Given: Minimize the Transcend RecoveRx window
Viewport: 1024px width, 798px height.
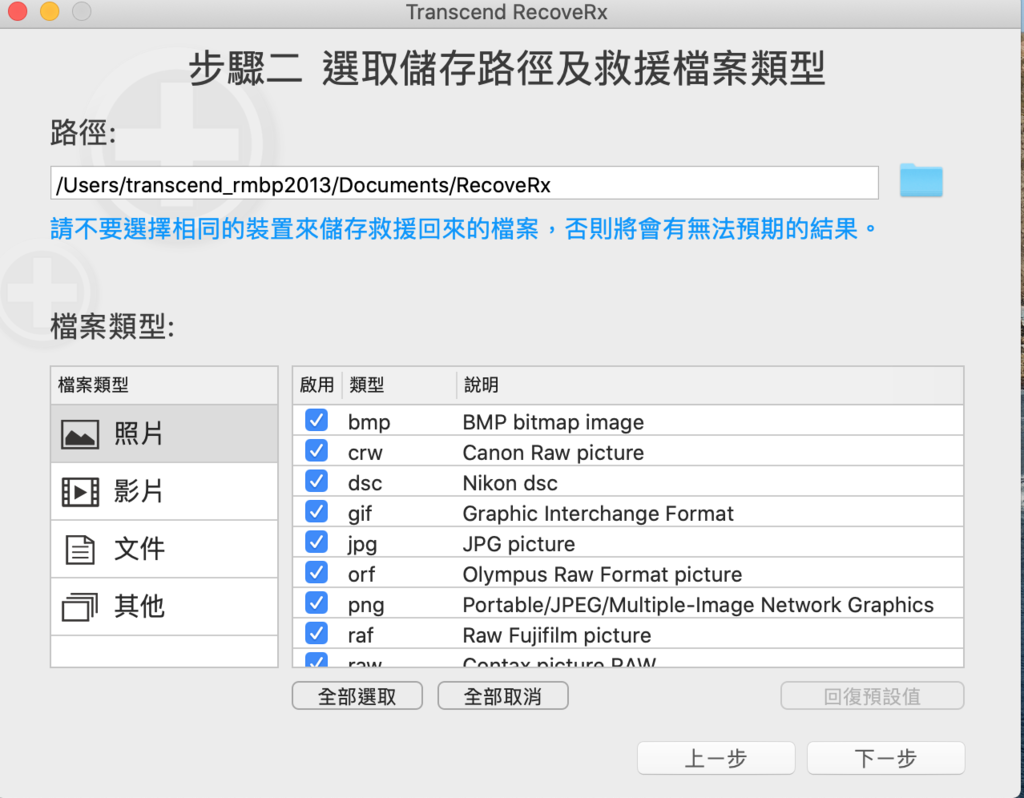Looking at the screenshot, I should pos(50,11).
